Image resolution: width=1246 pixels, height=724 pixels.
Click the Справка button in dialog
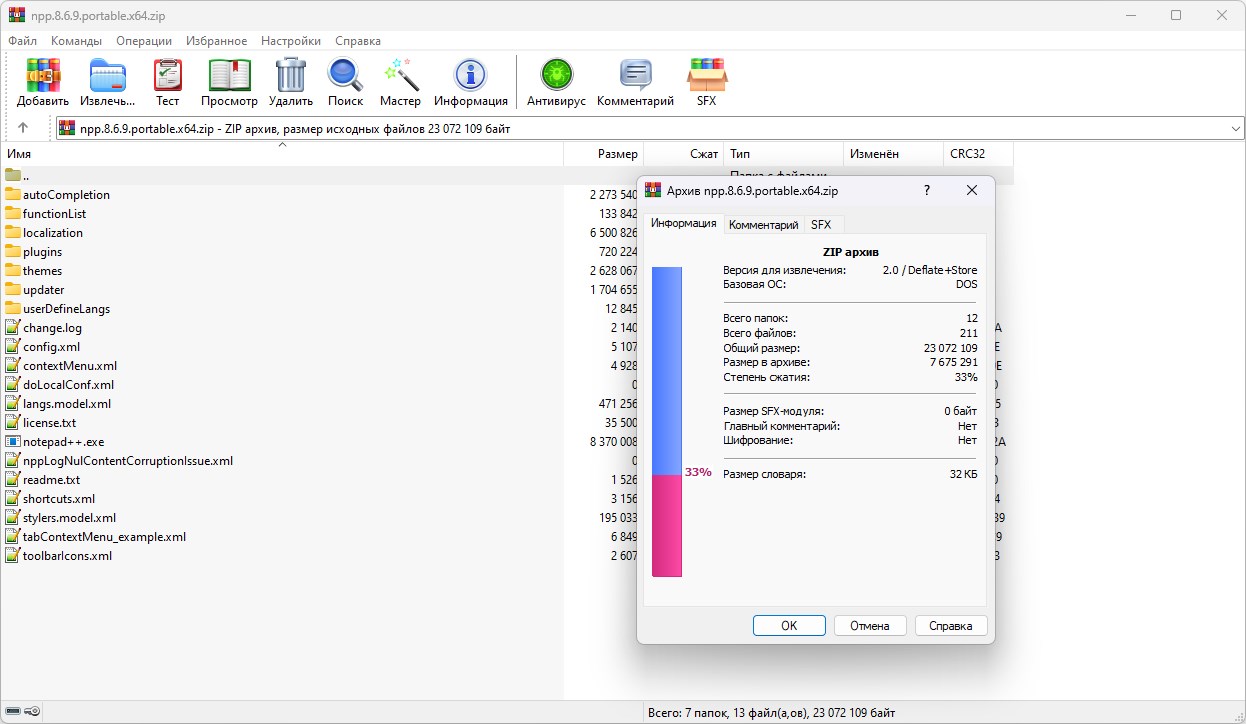click(951, 626)
